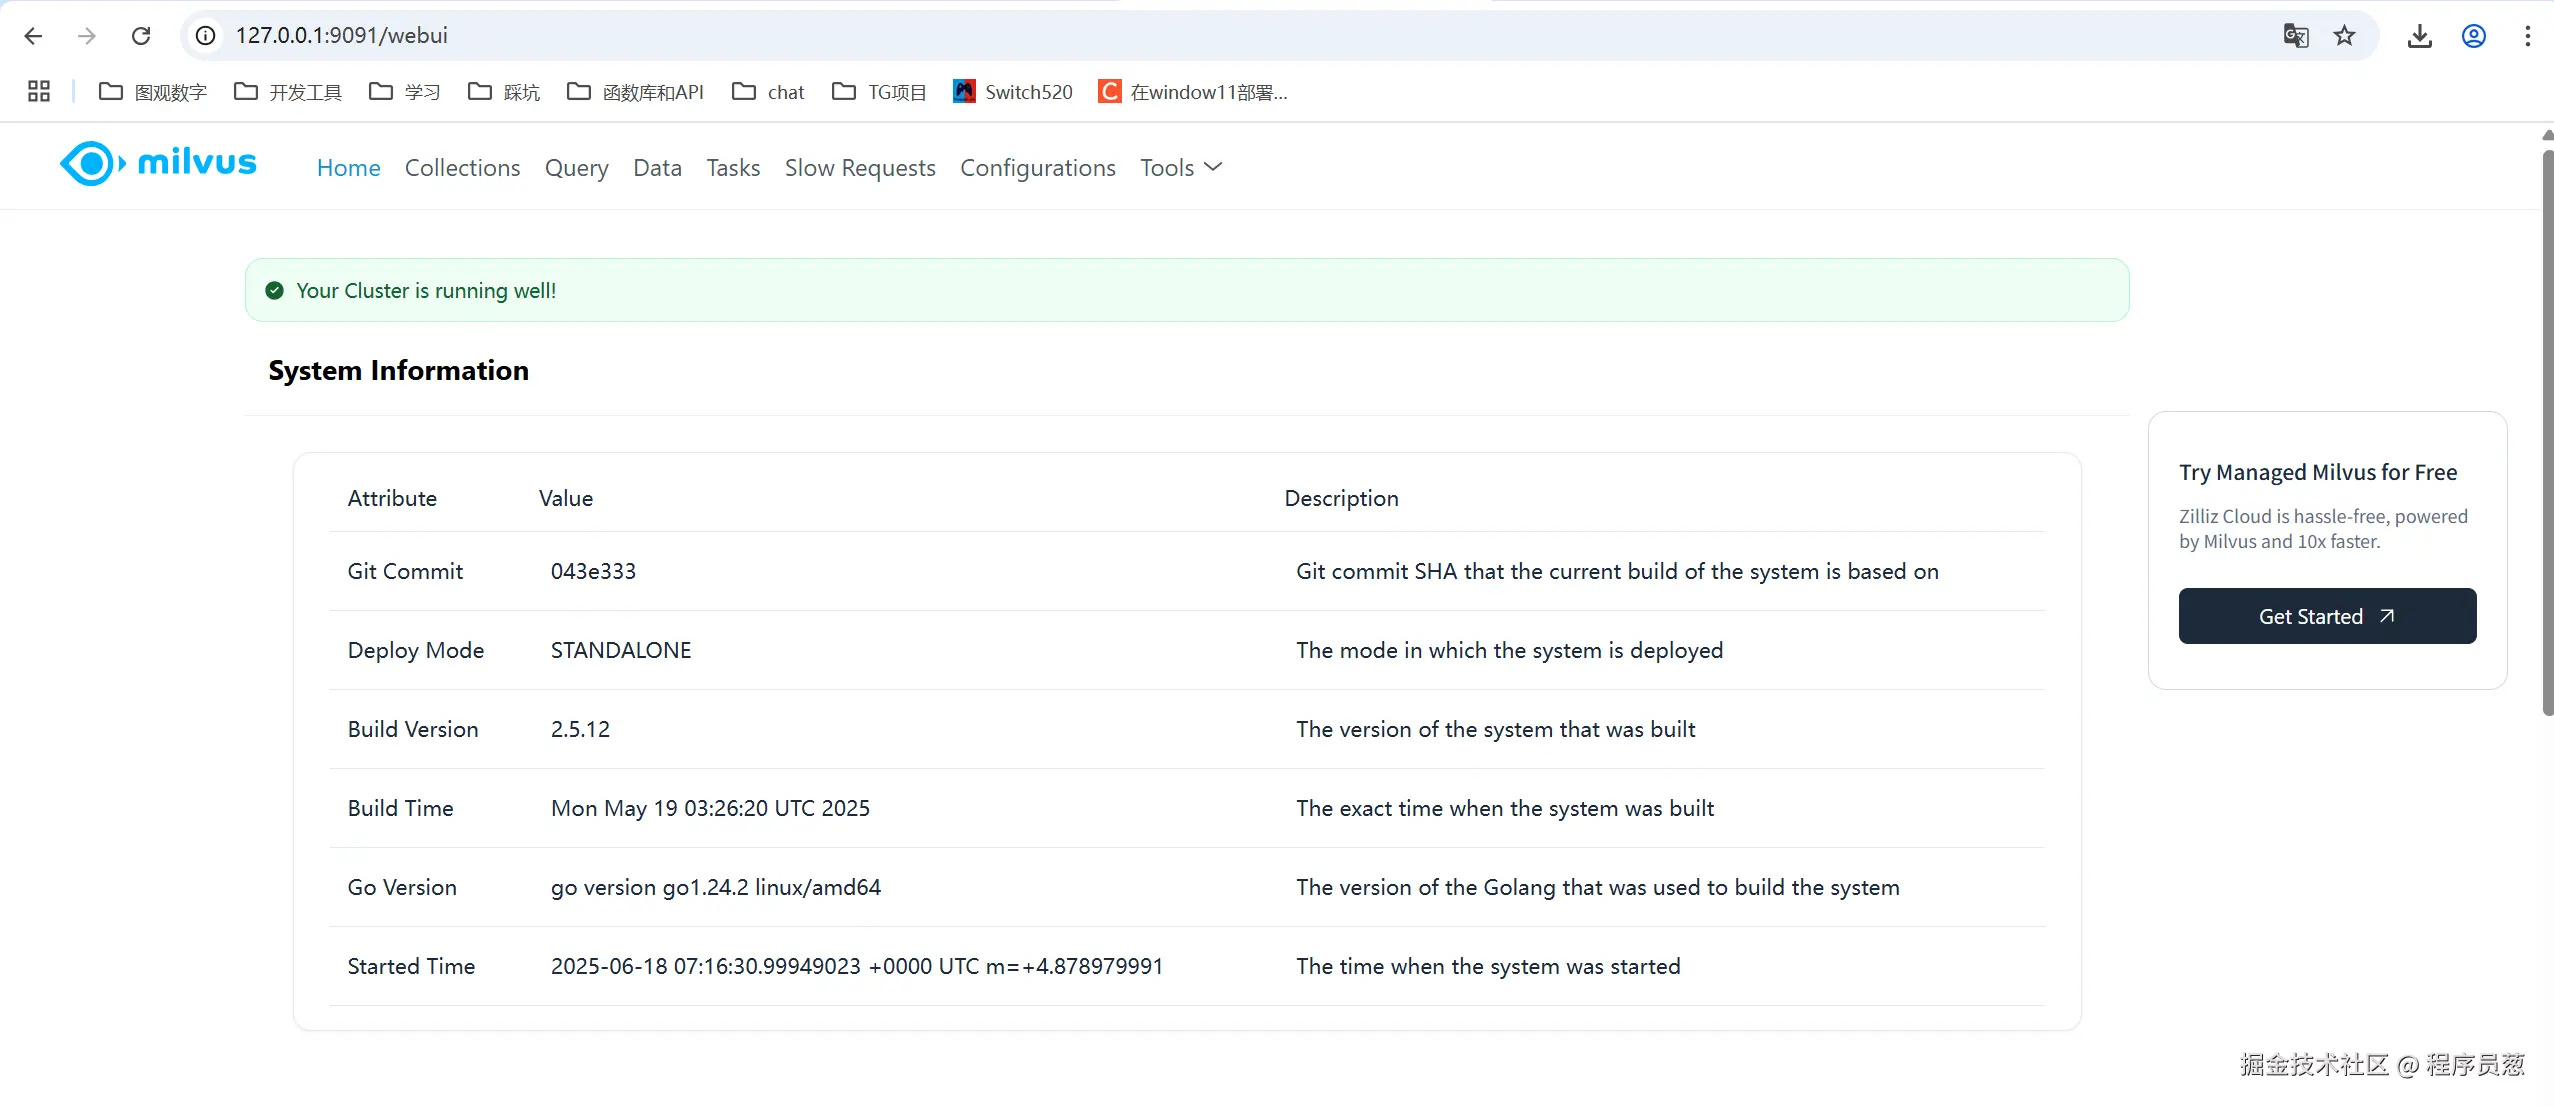Click the apps grid icon in bookmarks bar
Image resolution: width=2554 pixels, height=1107 pixels.
(x=39, y=92)
